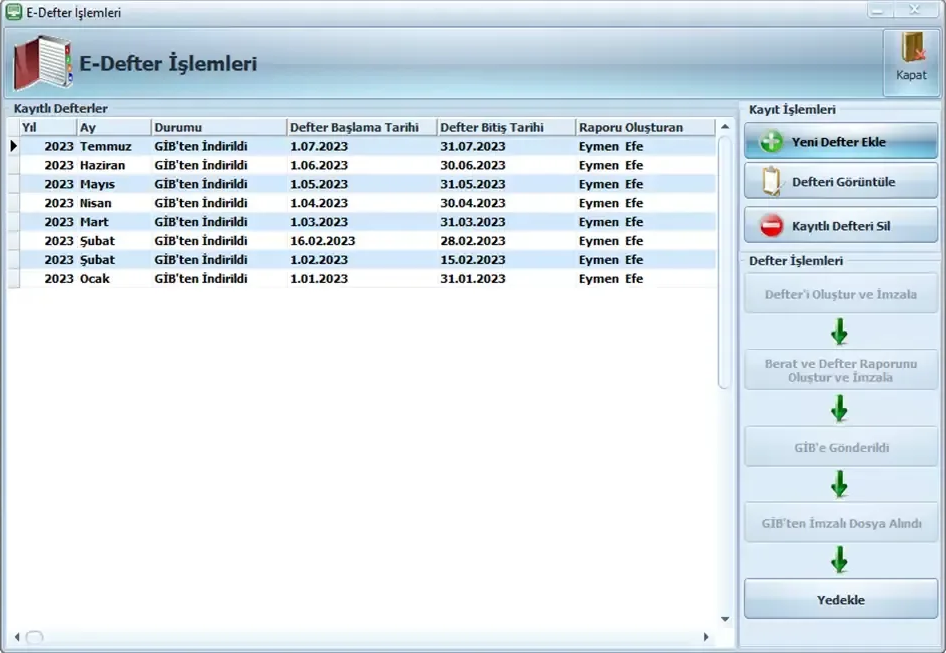This screenshot has height=653, width=946.
Task: Close the window with the title bar X
Action: [x=915, y=10]
